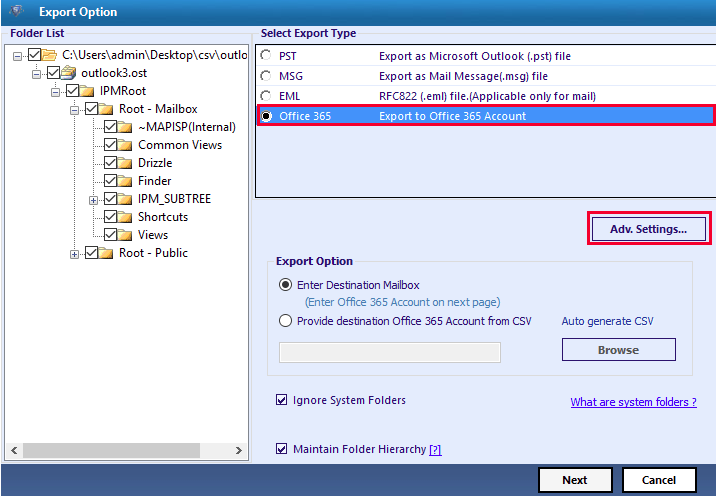716x501 pixels.
Task: Collapse the Root - Mailbox node
Action: coord(74,111)
